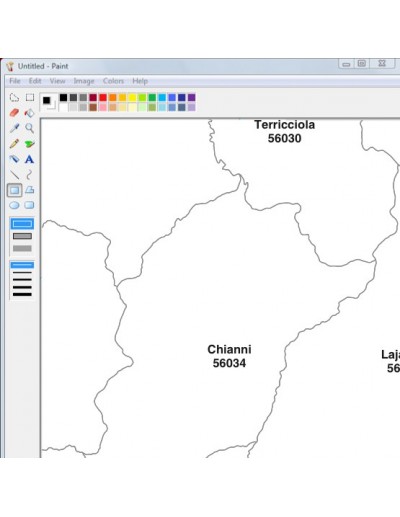Image resolution: width=400 pixels, height=517 pixels.
Task: Click the Chianni label on the map
Action: [229, 349]
